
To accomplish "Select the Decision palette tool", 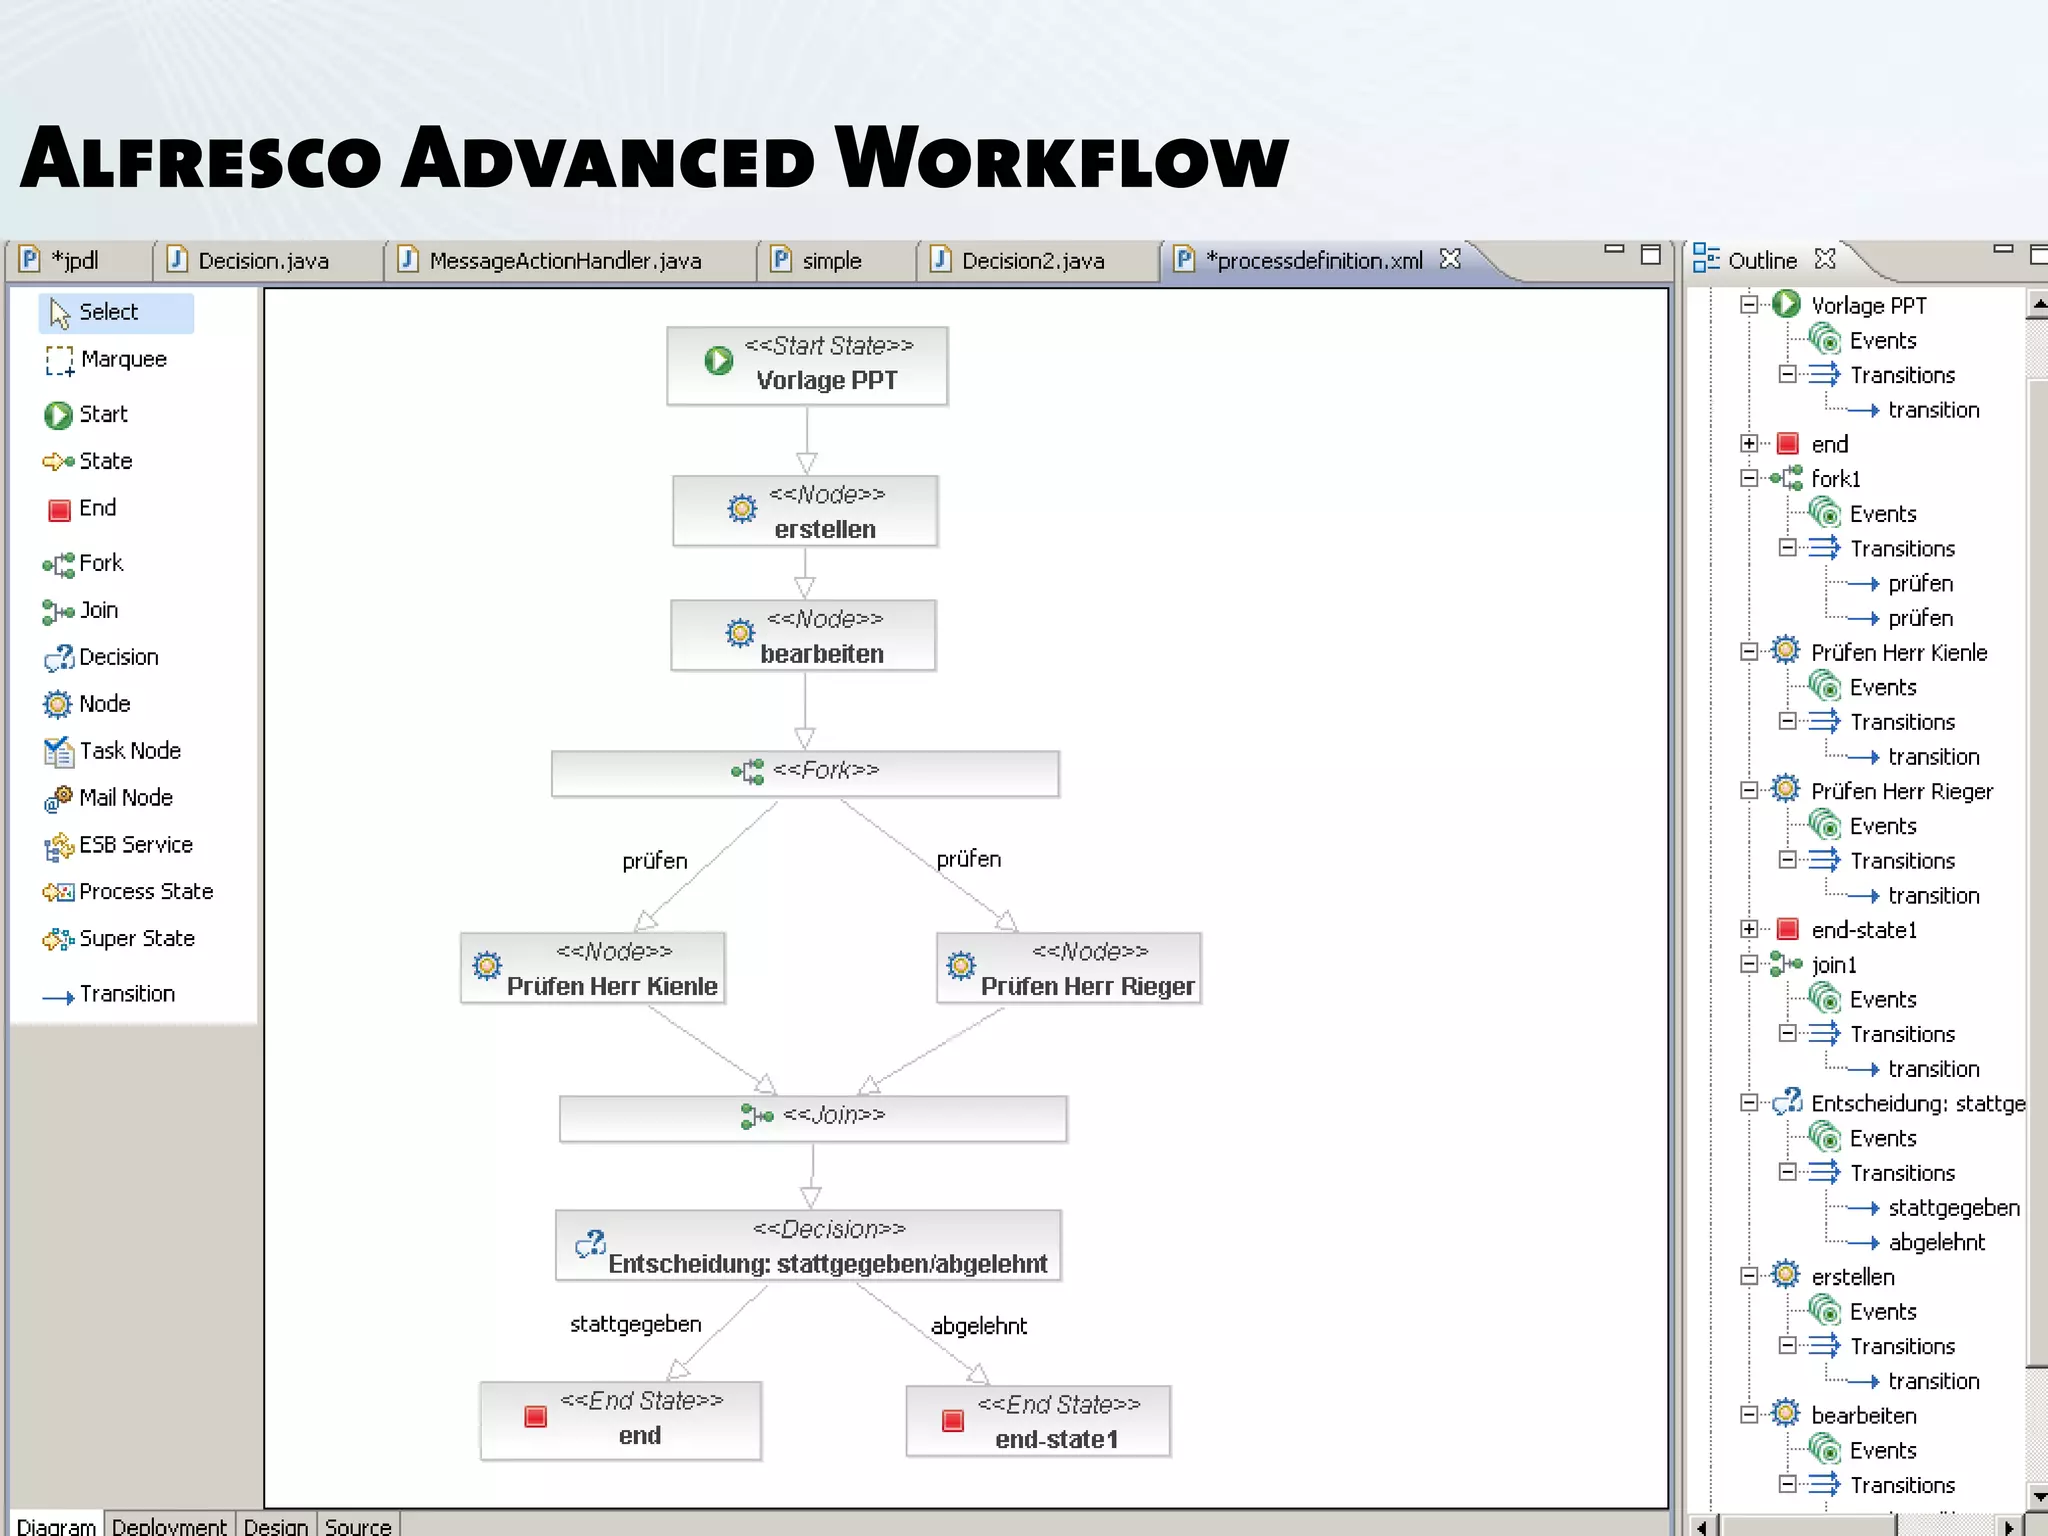I will [101, 657].
